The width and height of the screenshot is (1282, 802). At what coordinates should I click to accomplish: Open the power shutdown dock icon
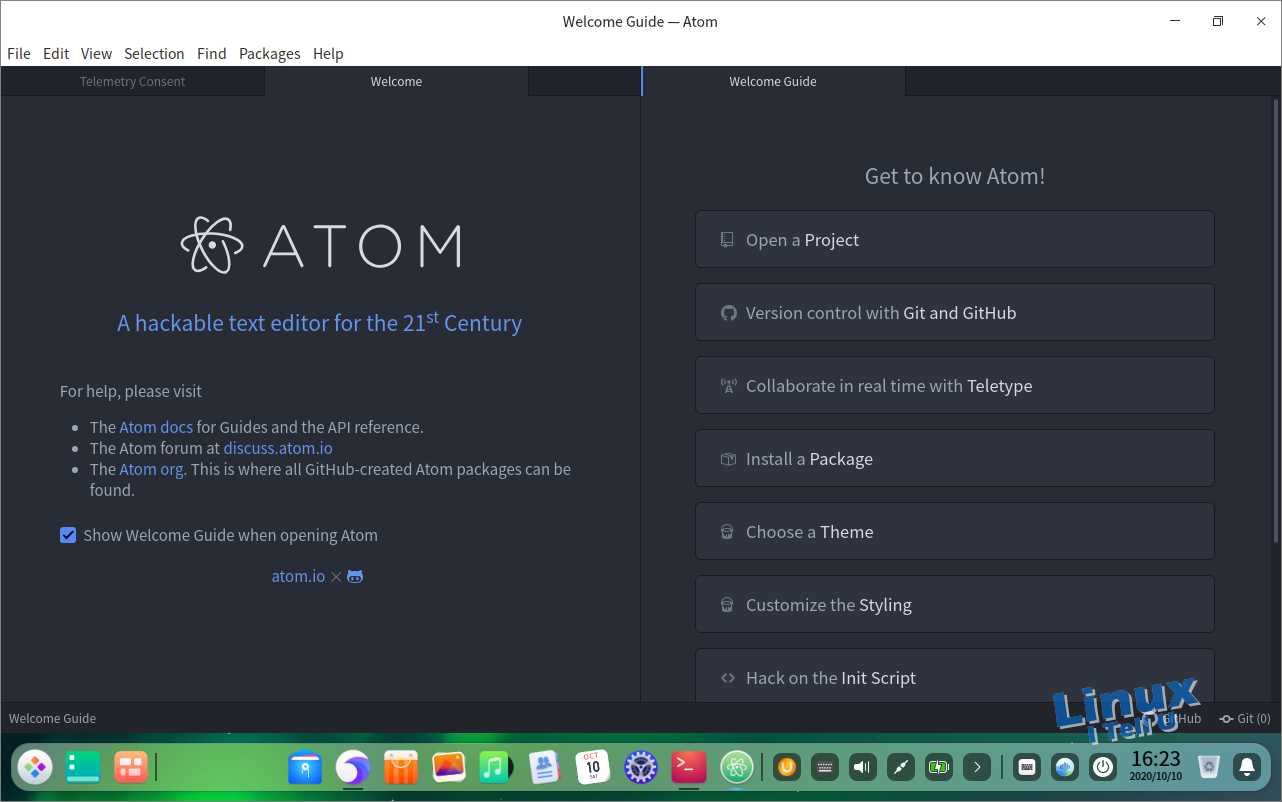click(1103, 767)
